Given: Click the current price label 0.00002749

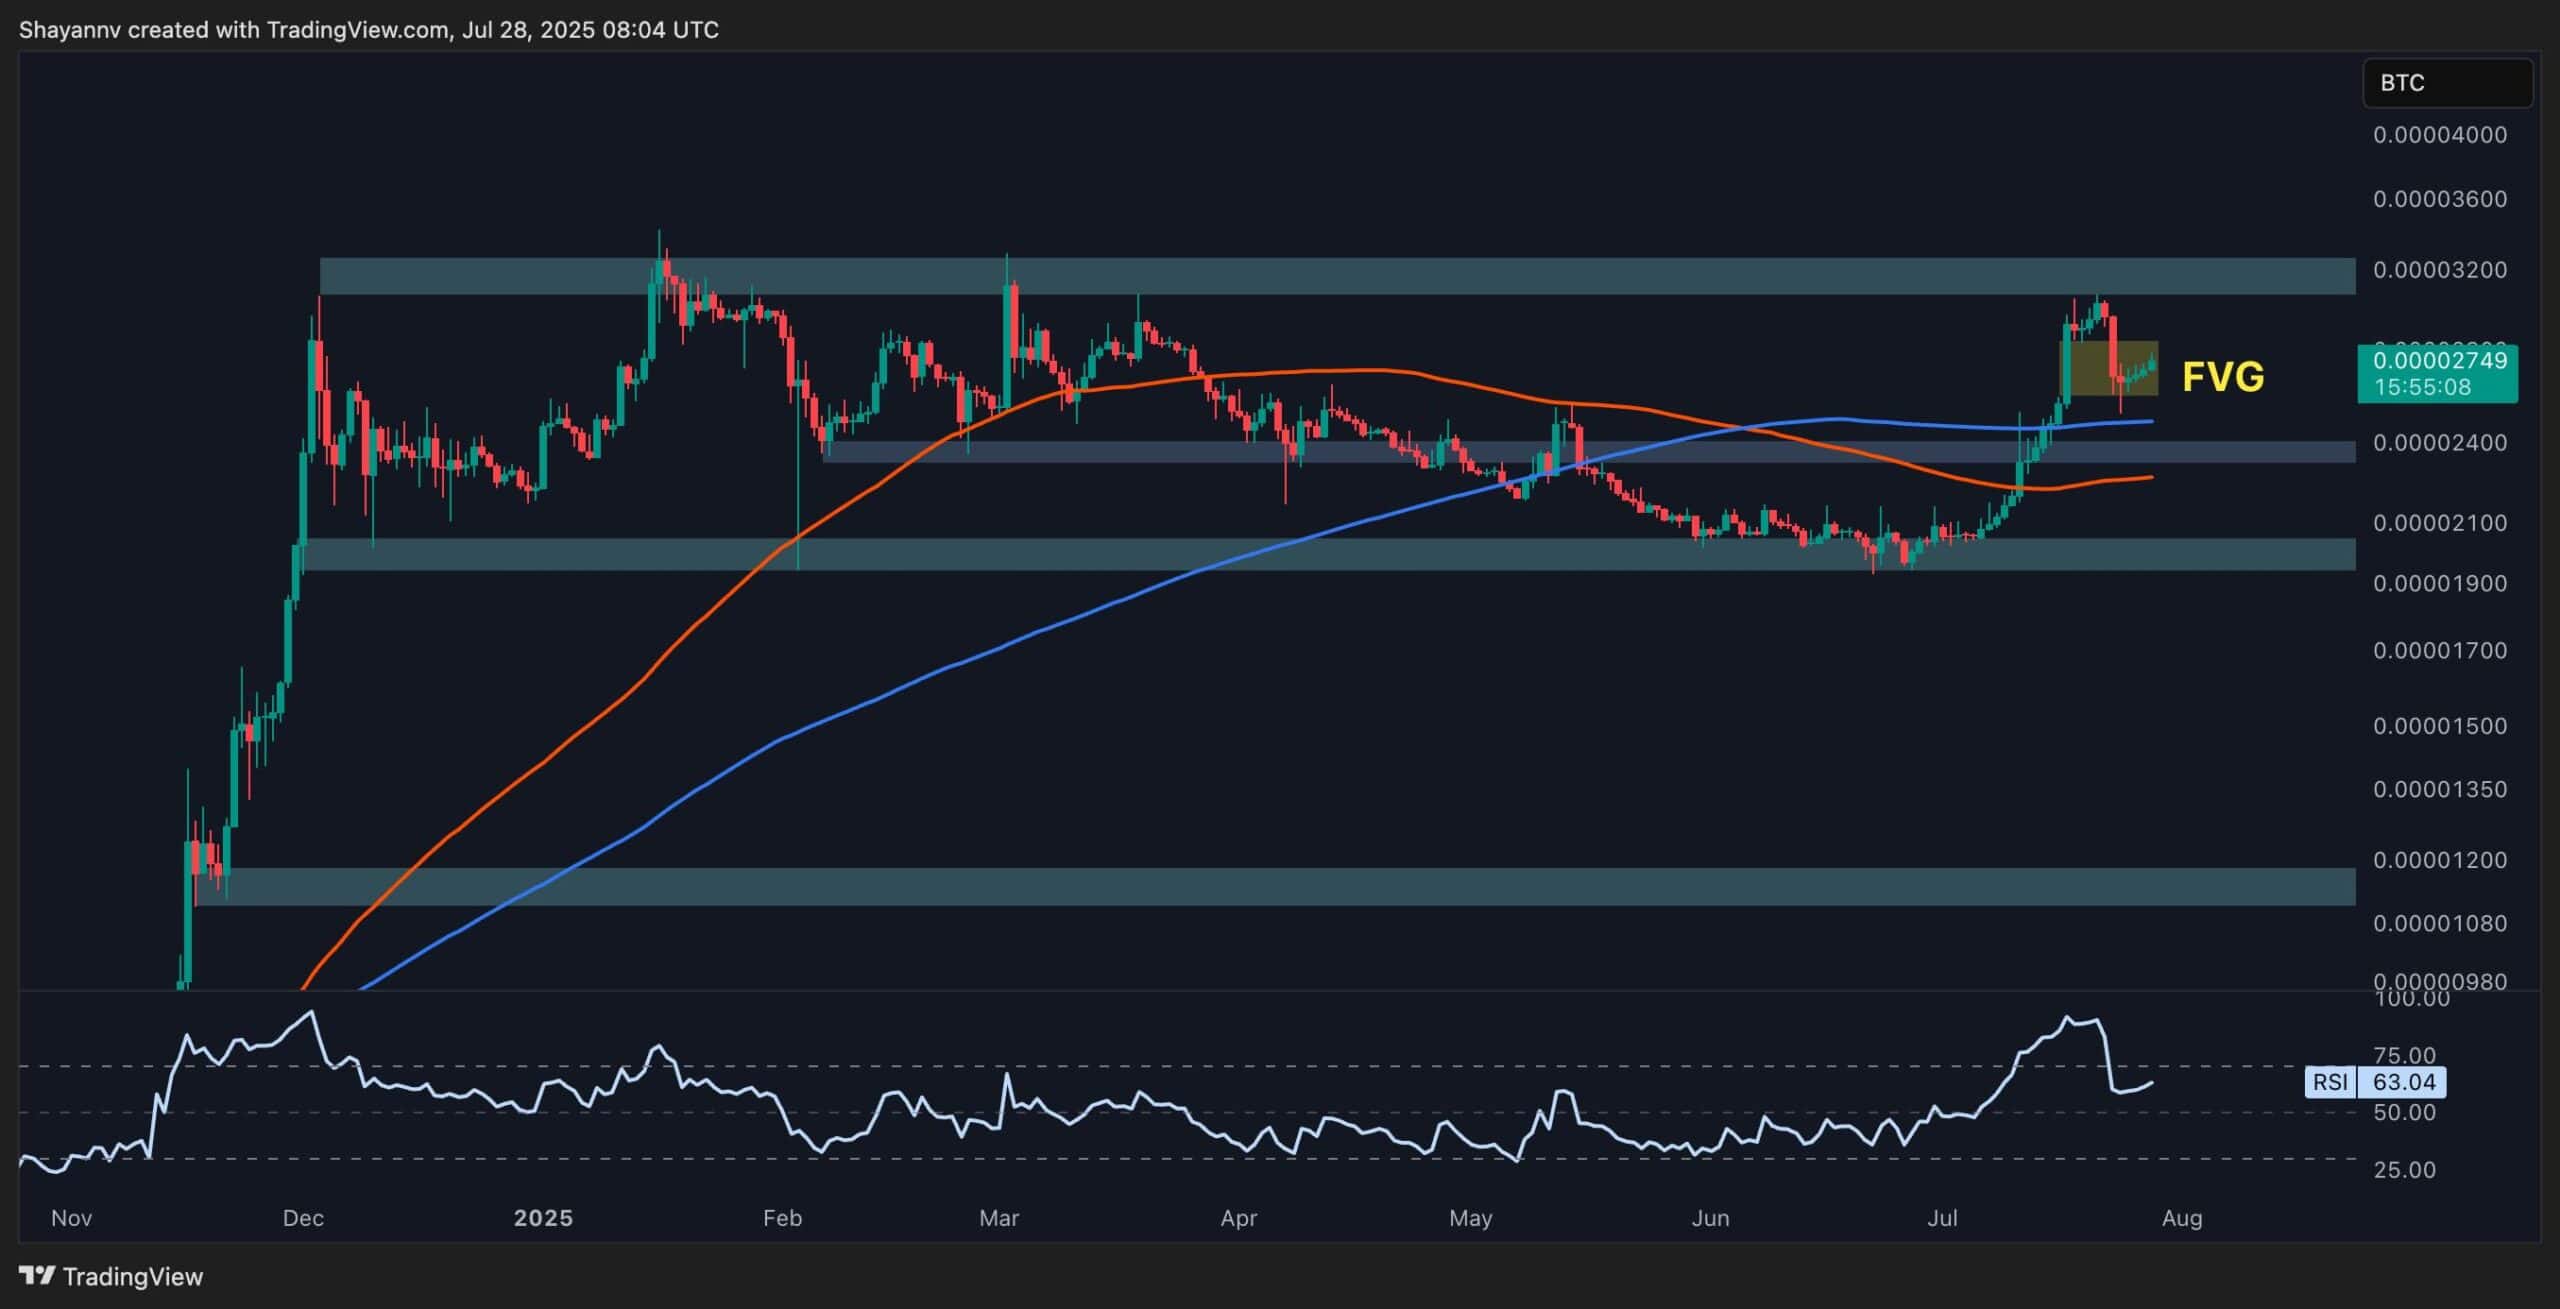Looking at the screenshot, I should click(x=2439, y=360).
